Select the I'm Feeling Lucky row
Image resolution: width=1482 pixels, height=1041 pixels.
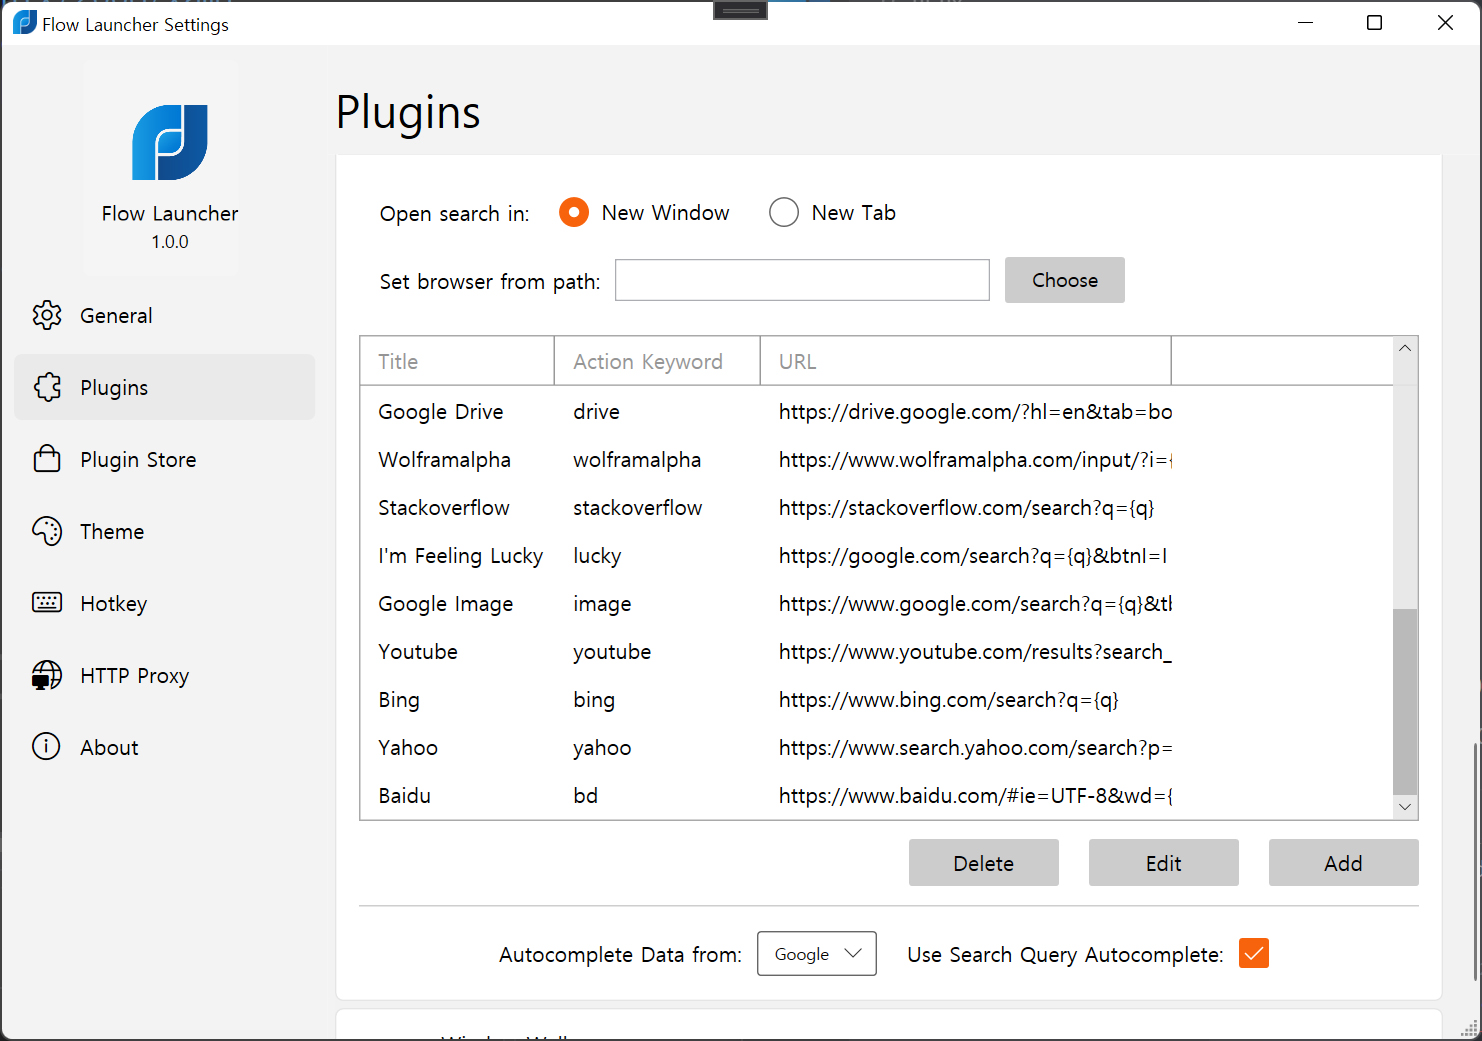[x=876, y=555]
